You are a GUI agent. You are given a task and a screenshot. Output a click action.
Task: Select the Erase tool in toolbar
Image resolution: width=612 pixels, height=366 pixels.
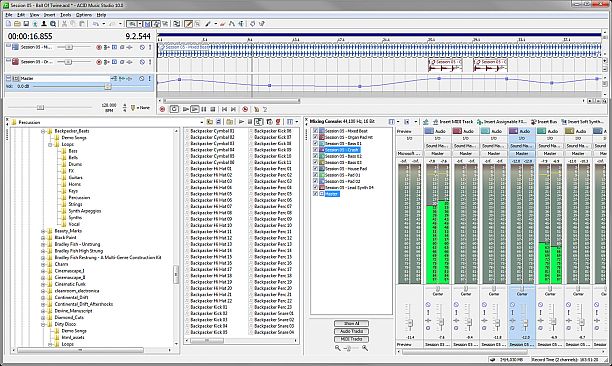click(223, 24)
